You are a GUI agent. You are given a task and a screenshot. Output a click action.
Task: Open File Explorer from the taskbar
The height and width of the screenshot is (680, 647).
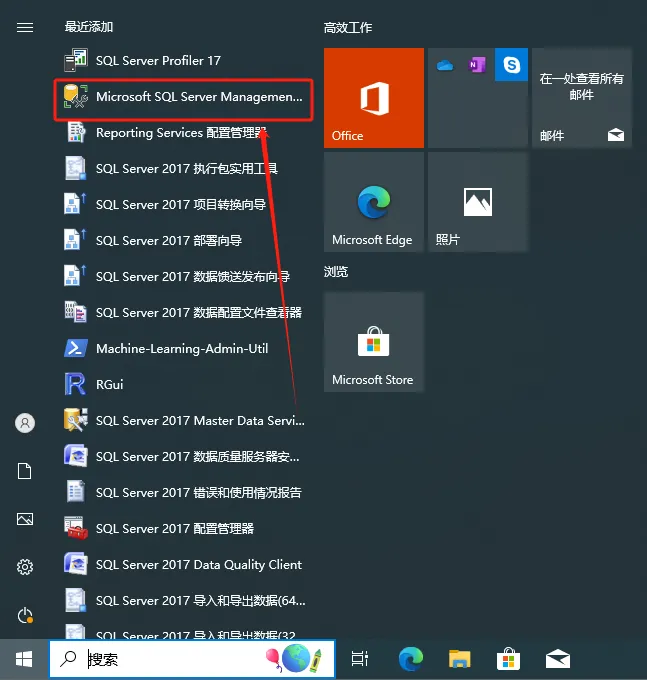pos(460,659)
